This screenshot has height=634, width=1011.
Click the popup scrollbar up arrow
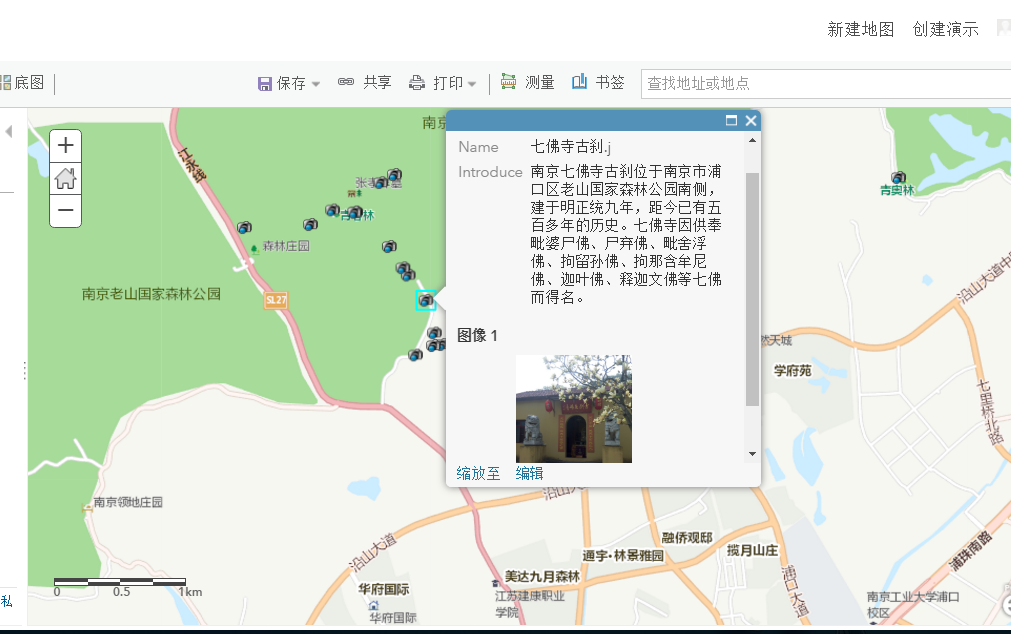[752, 140]
